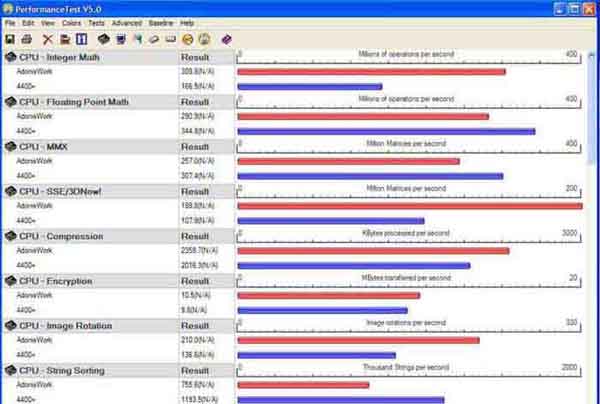Select the CPU - String Sorting heading
Screen dimensions: 600x404
pos(62,371)
